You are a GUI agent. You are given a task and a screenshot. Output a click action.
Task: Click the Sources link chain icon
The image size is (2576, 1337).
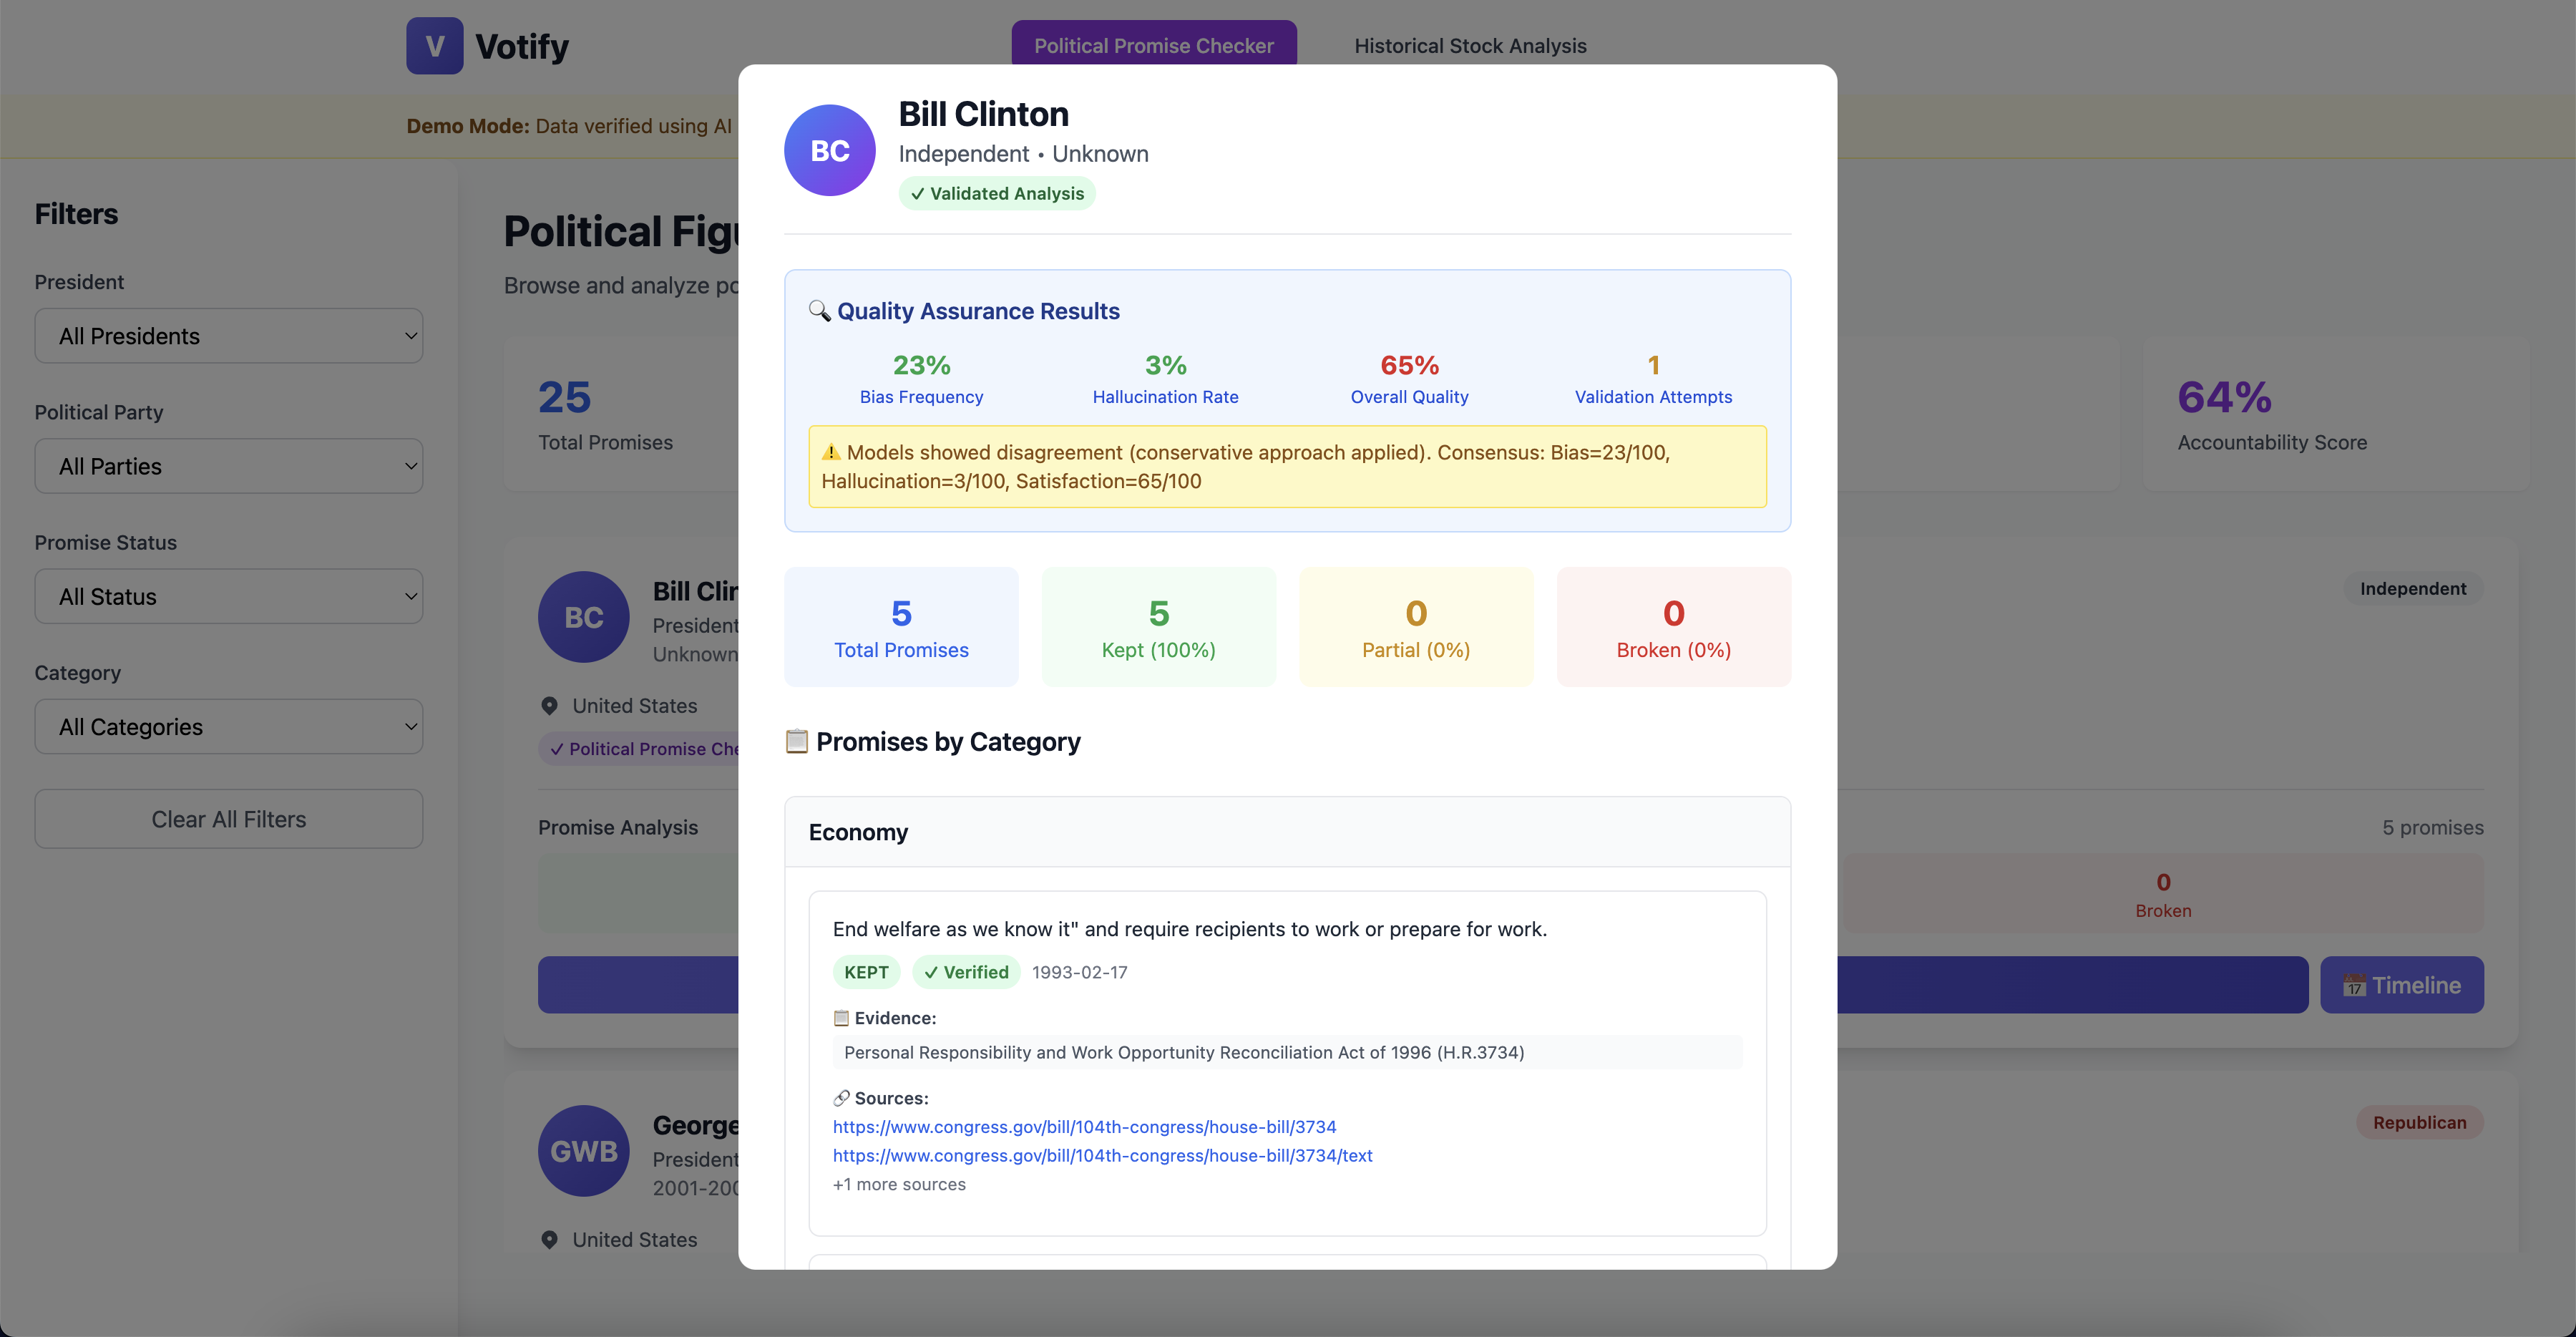pyautogui.click(x=841, y=1098)
